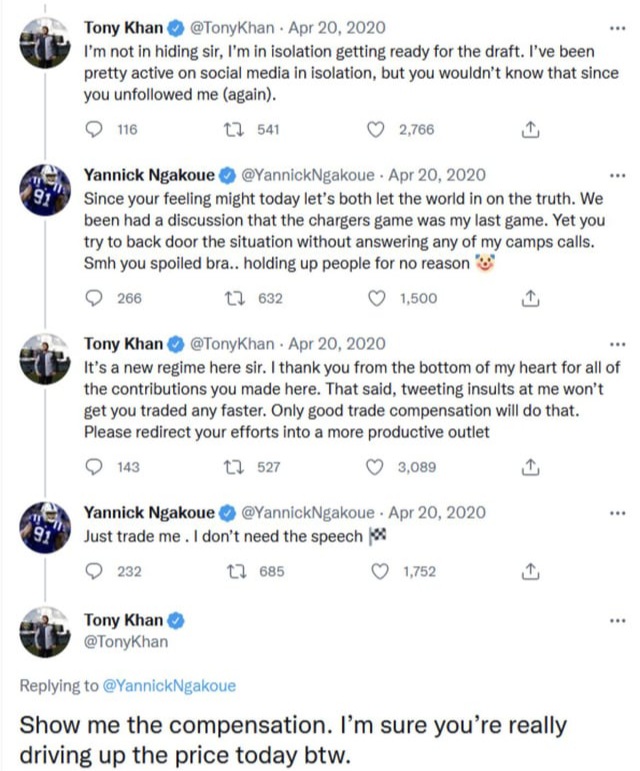Like the tweet with 2,766 likes
640x771 pixels.
(x=378, y=129)
